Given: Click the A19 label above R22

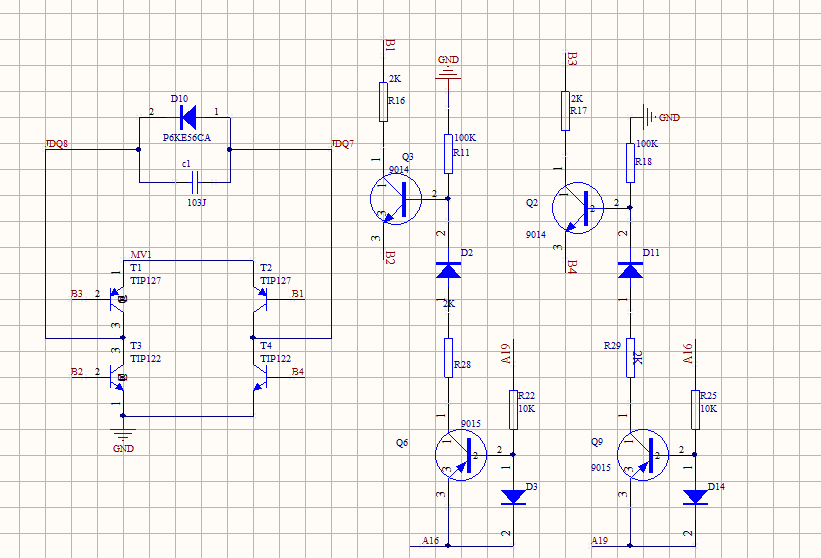Looking at the screenshot, I should tap(505, 354).
